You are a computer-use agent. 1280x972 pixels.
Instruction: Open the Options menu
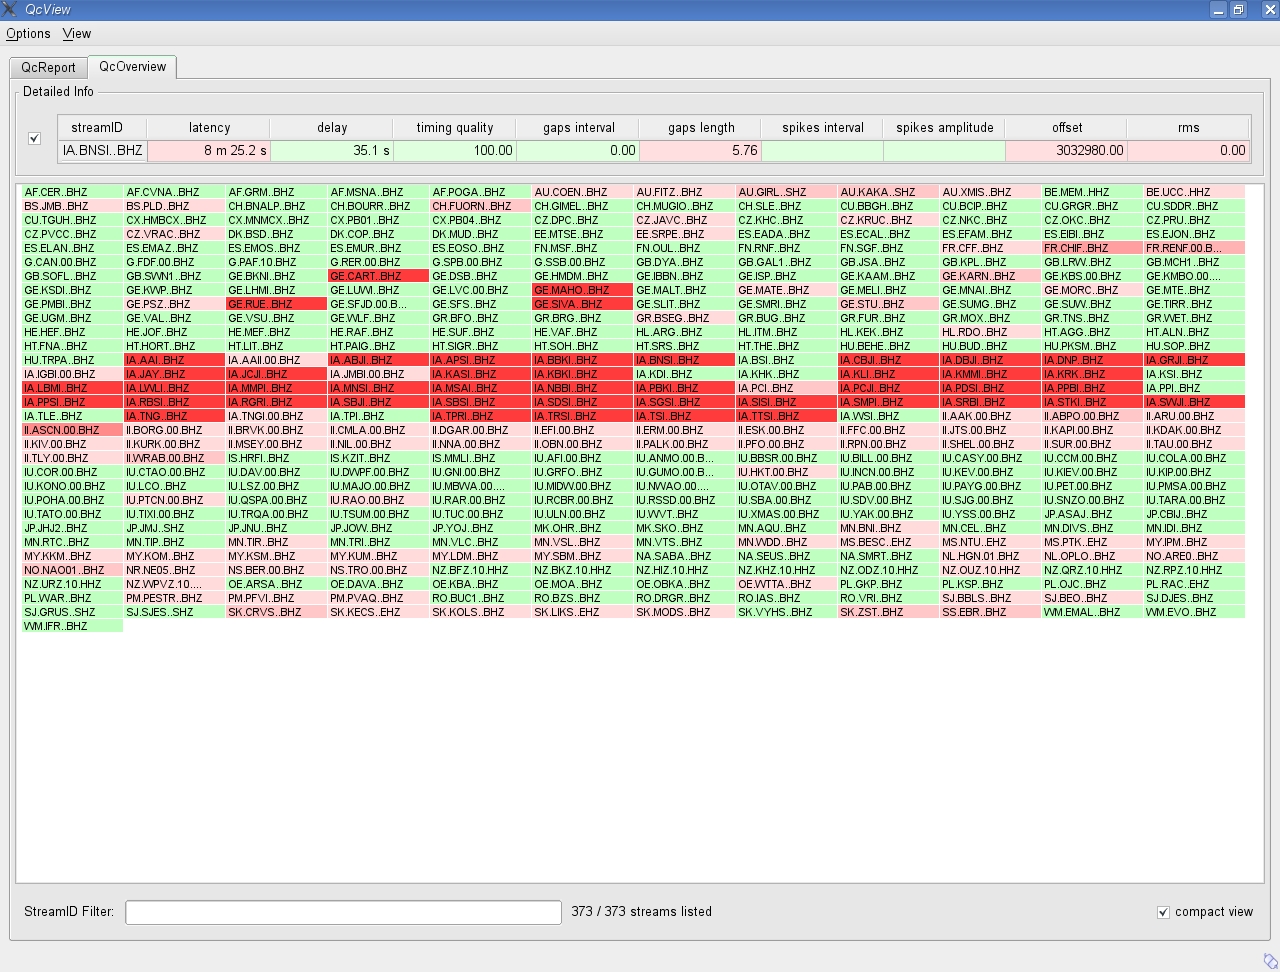coord(27,33)
